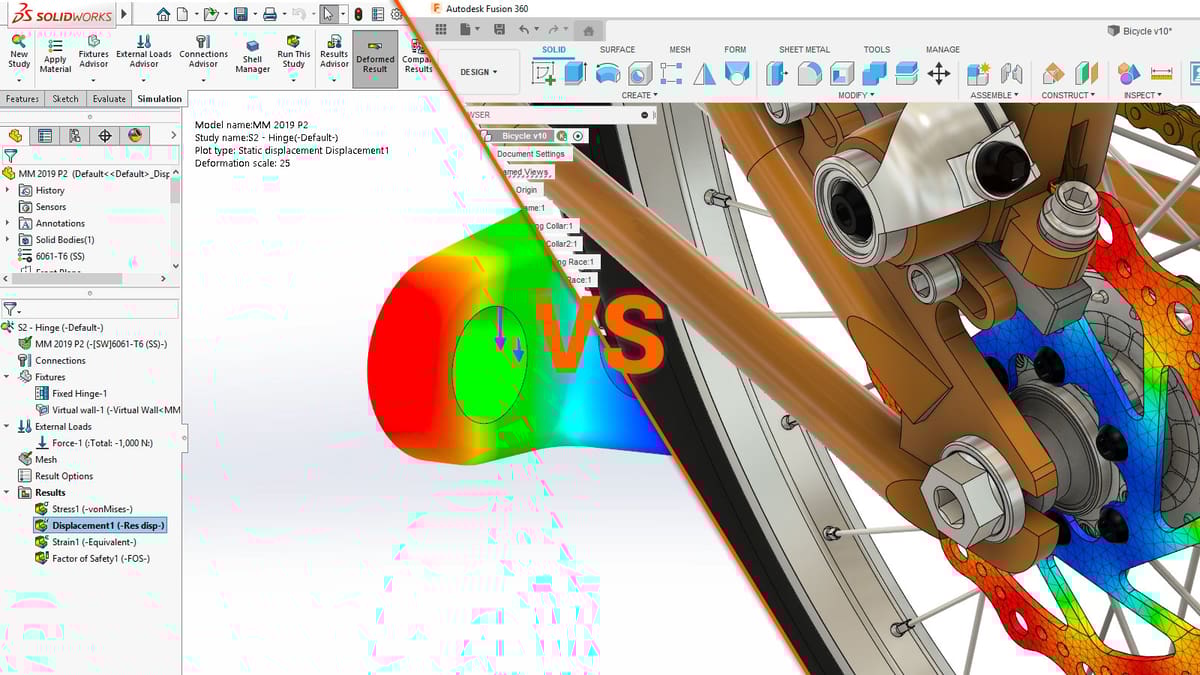Open the Connections Advisor tool
The image size is (1200, 675).
[203, 52]
